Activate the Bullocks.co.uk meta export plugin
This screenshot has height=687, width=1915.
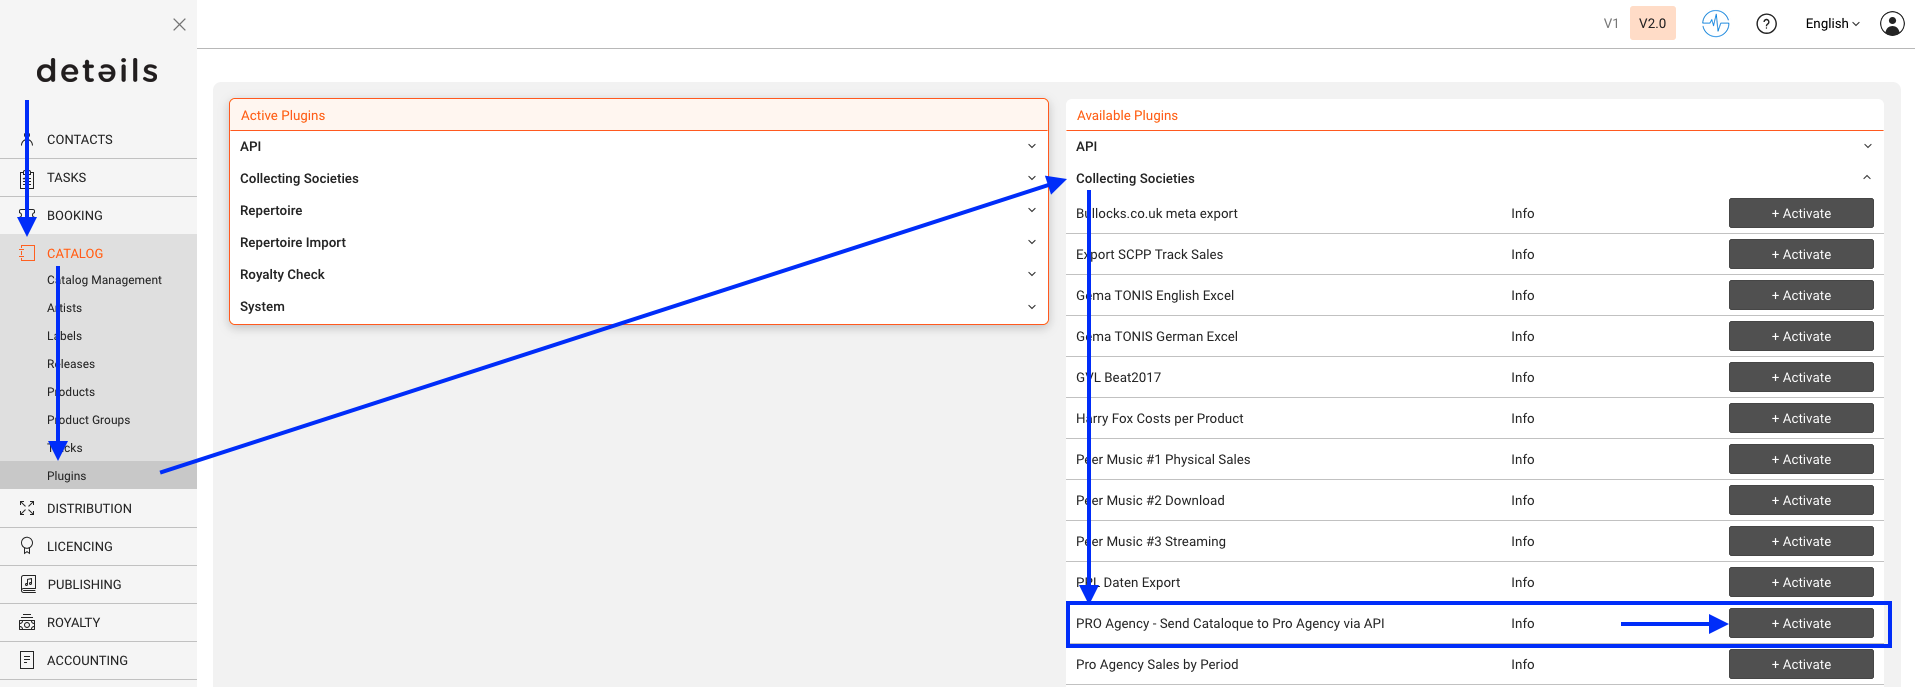pos(1801,213)
